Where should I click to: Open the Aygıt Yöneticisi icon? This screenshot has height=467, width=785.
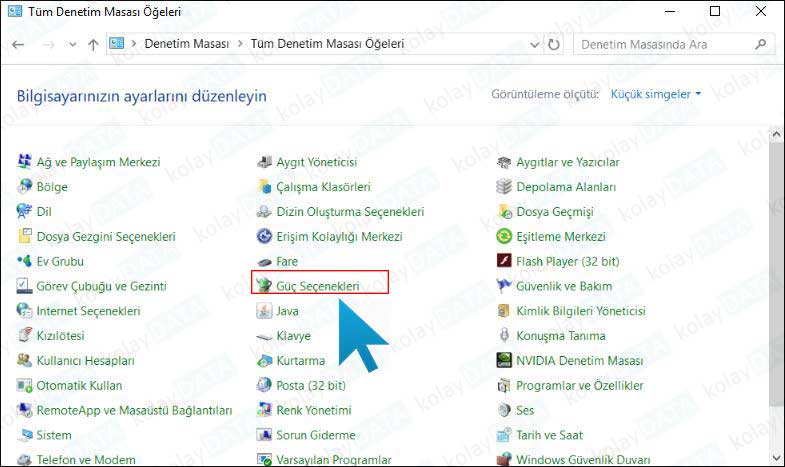(264, 162)
